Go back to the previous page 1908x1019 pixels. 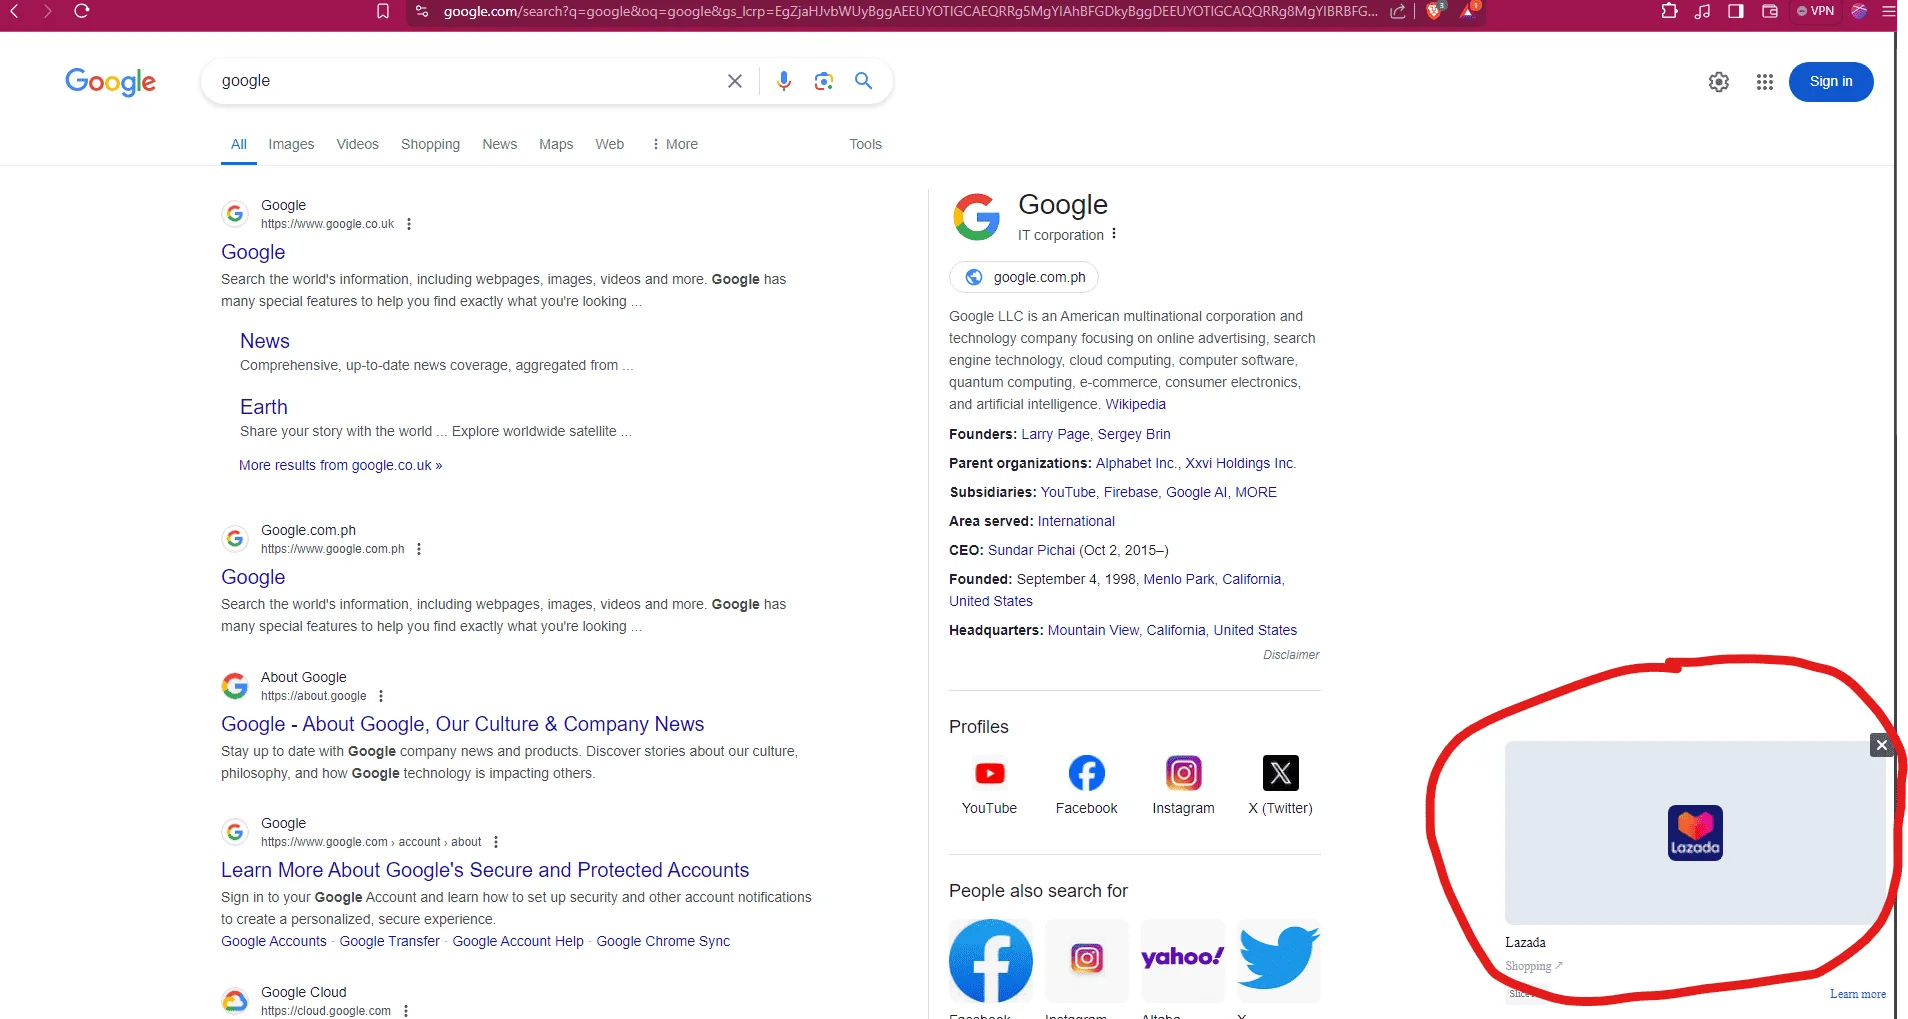[15, 11]
